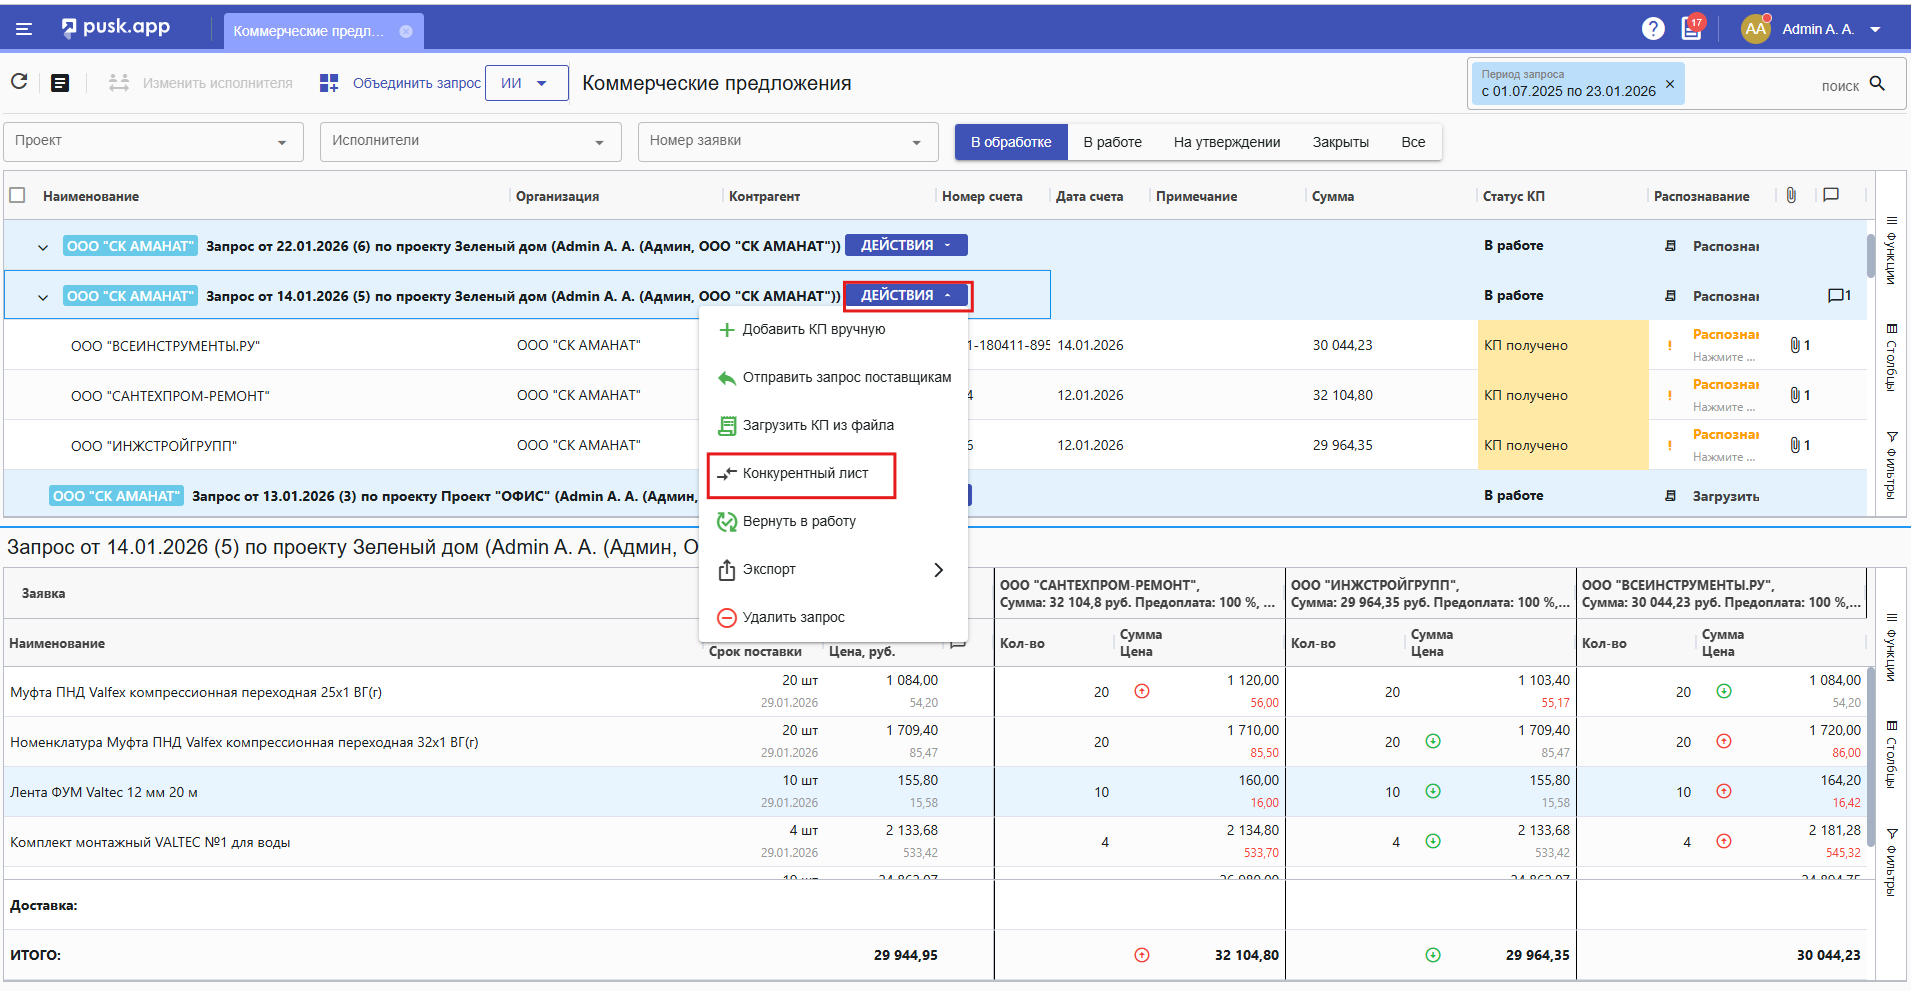Click ДЕЙСТВИЯ button for 22.01.2026 request

[x=905, y=245]
